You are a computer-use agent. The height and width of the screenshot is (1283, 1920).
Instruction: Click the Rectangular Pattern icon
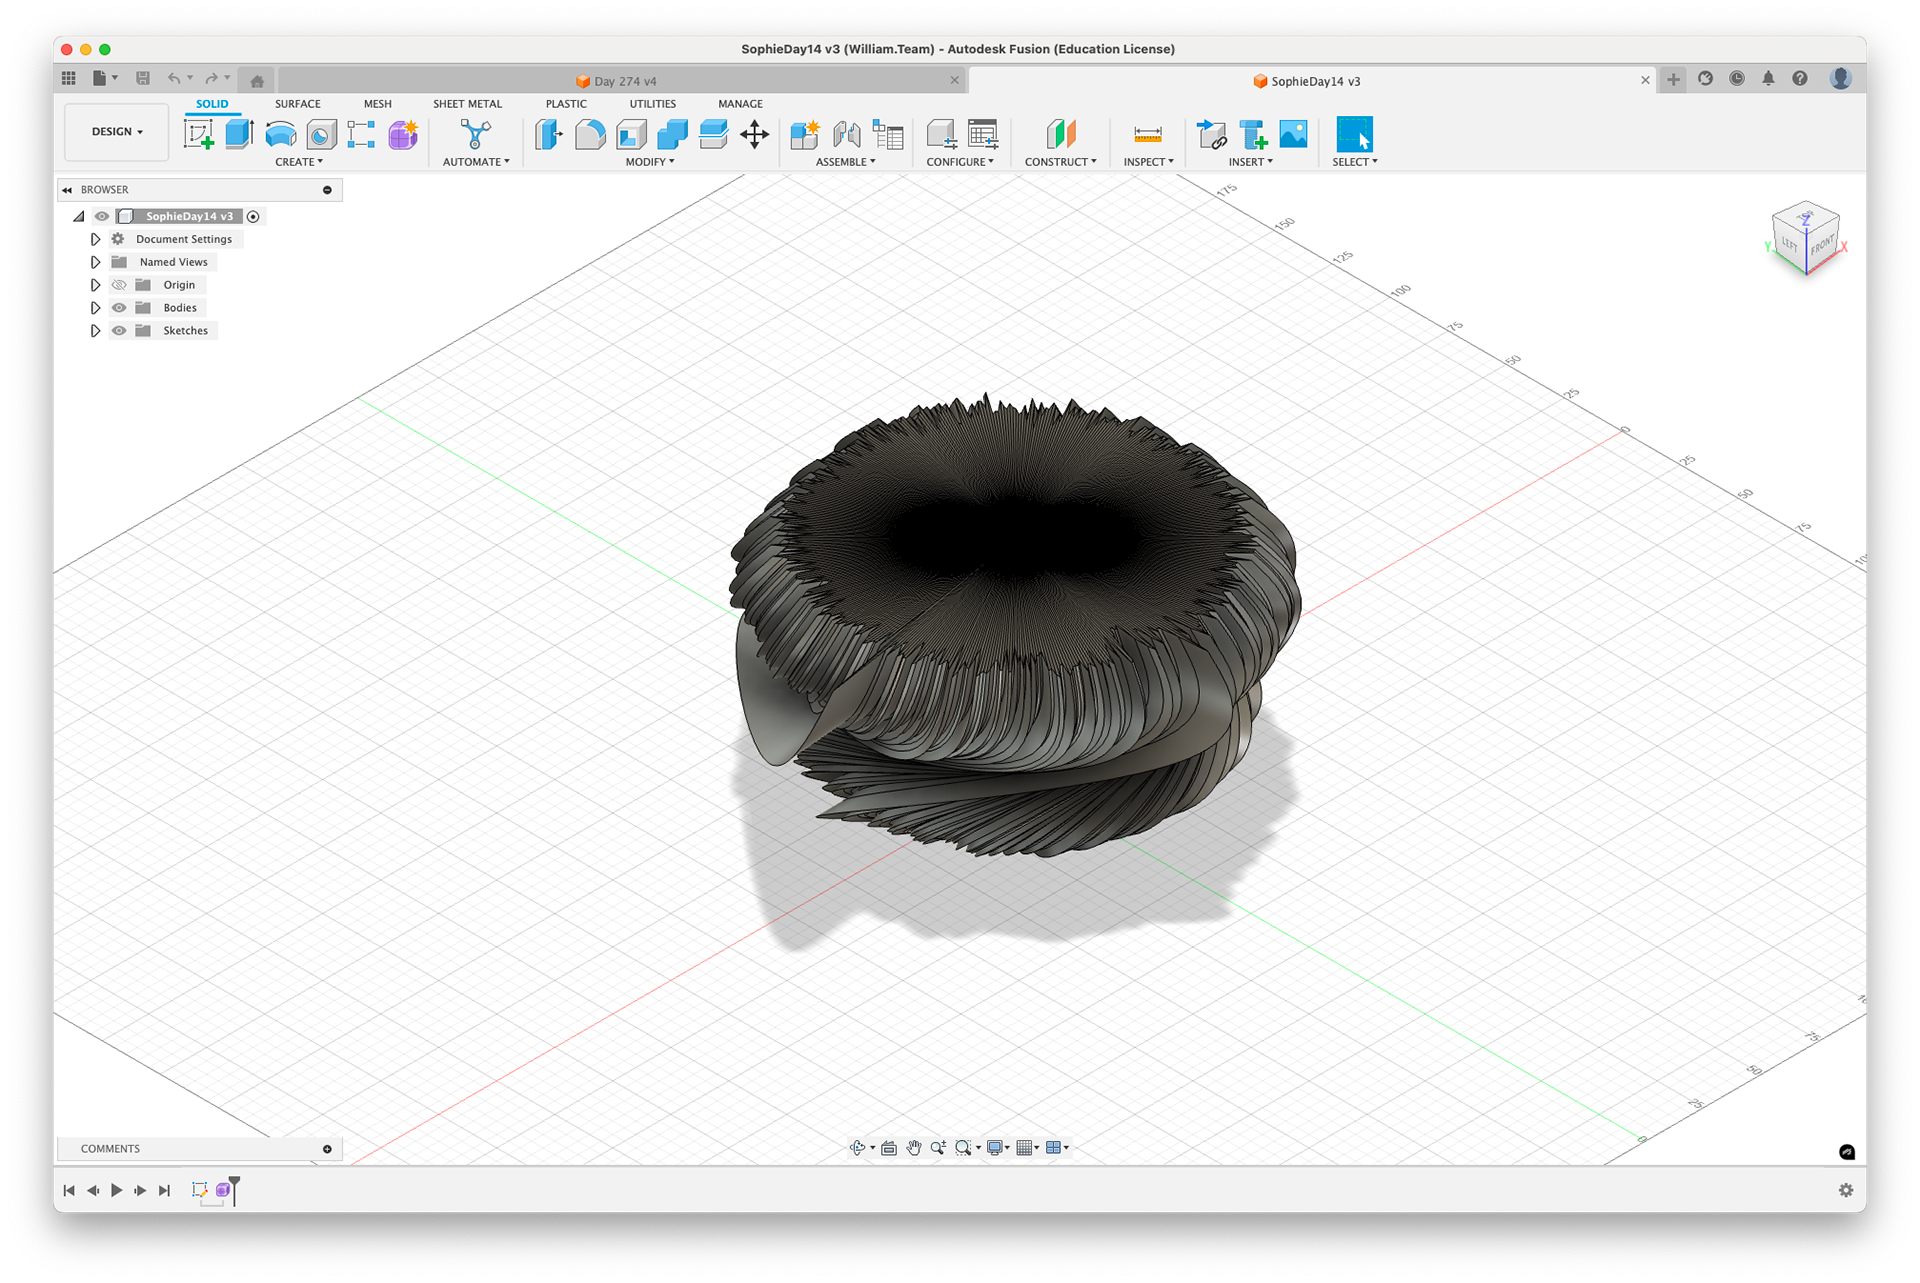coord(361,134)
